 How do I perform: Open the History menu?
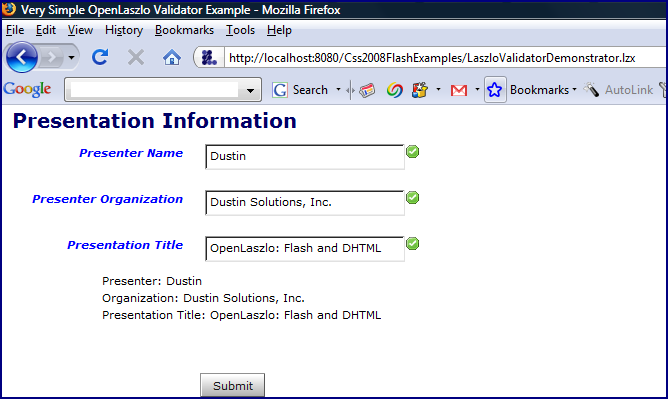click(x=124, y=30)
